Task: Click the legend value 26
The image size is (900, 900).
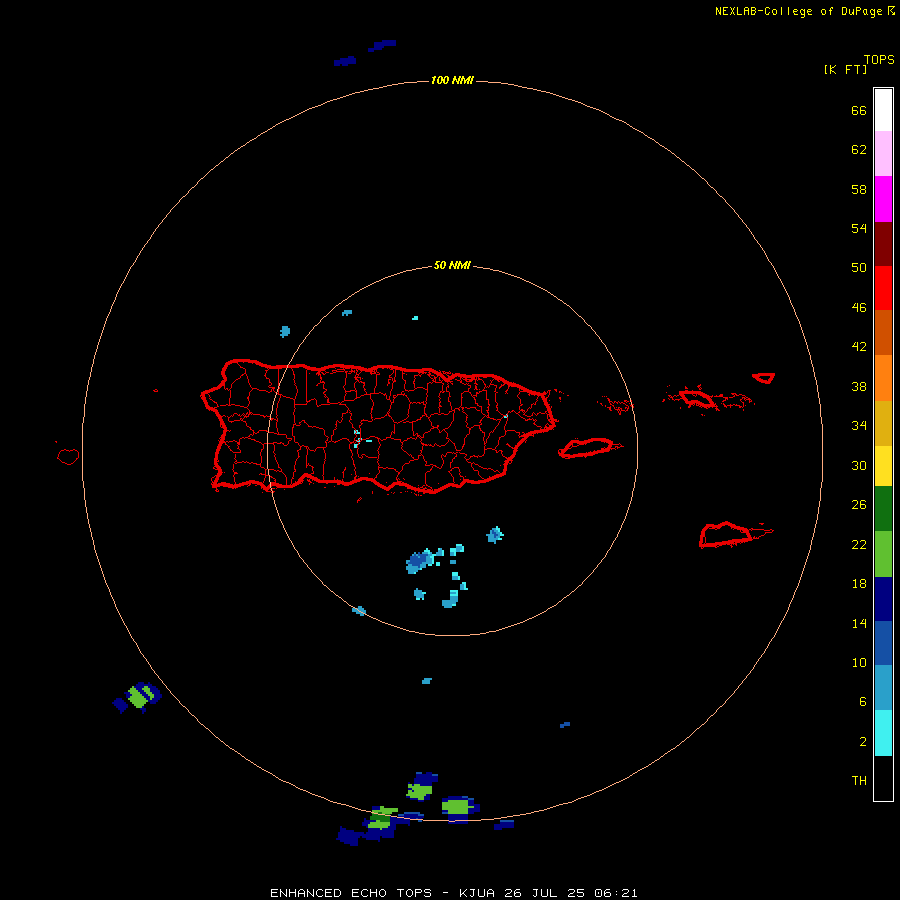Action: point(859,505)
